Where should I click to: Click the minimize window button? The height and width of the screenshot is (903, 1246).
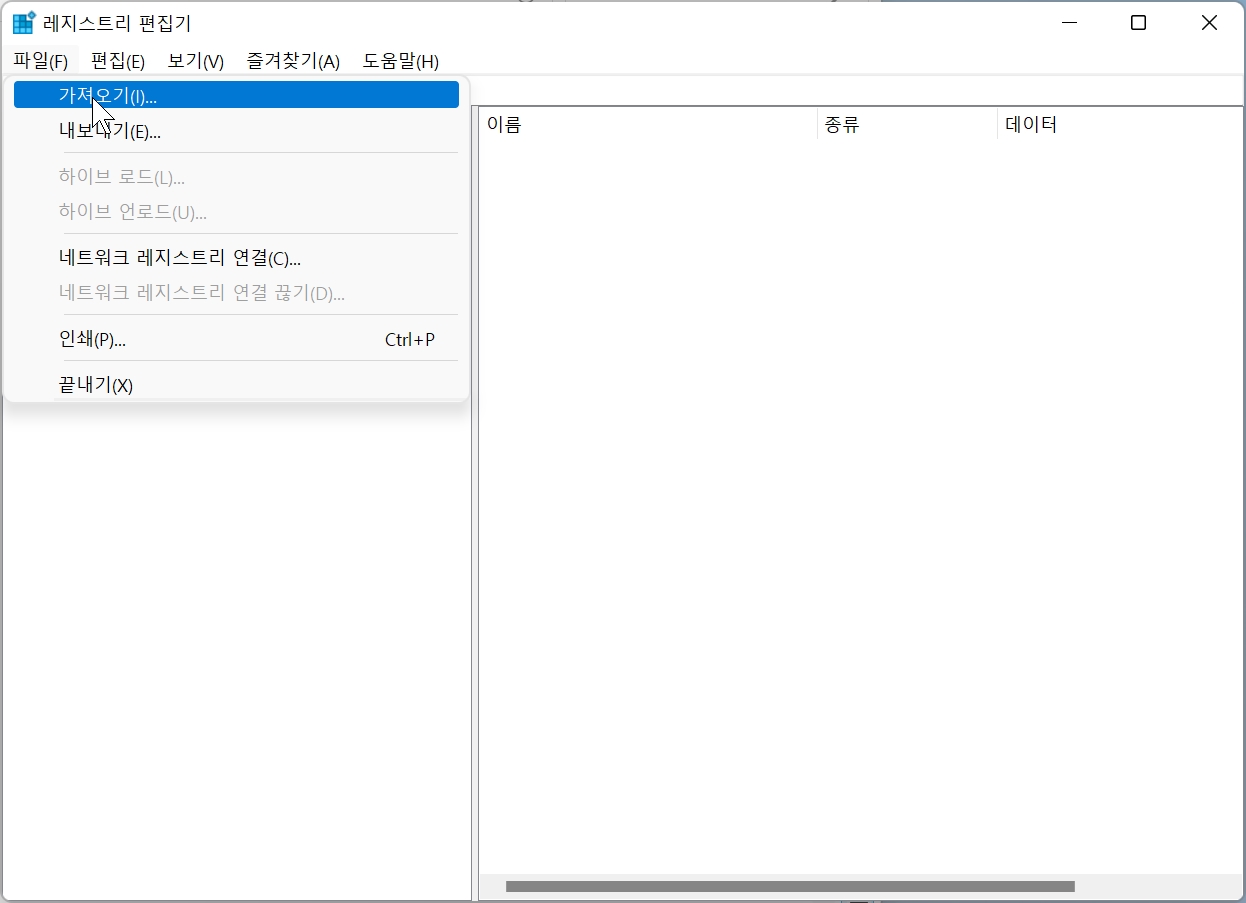point(1069,22)
